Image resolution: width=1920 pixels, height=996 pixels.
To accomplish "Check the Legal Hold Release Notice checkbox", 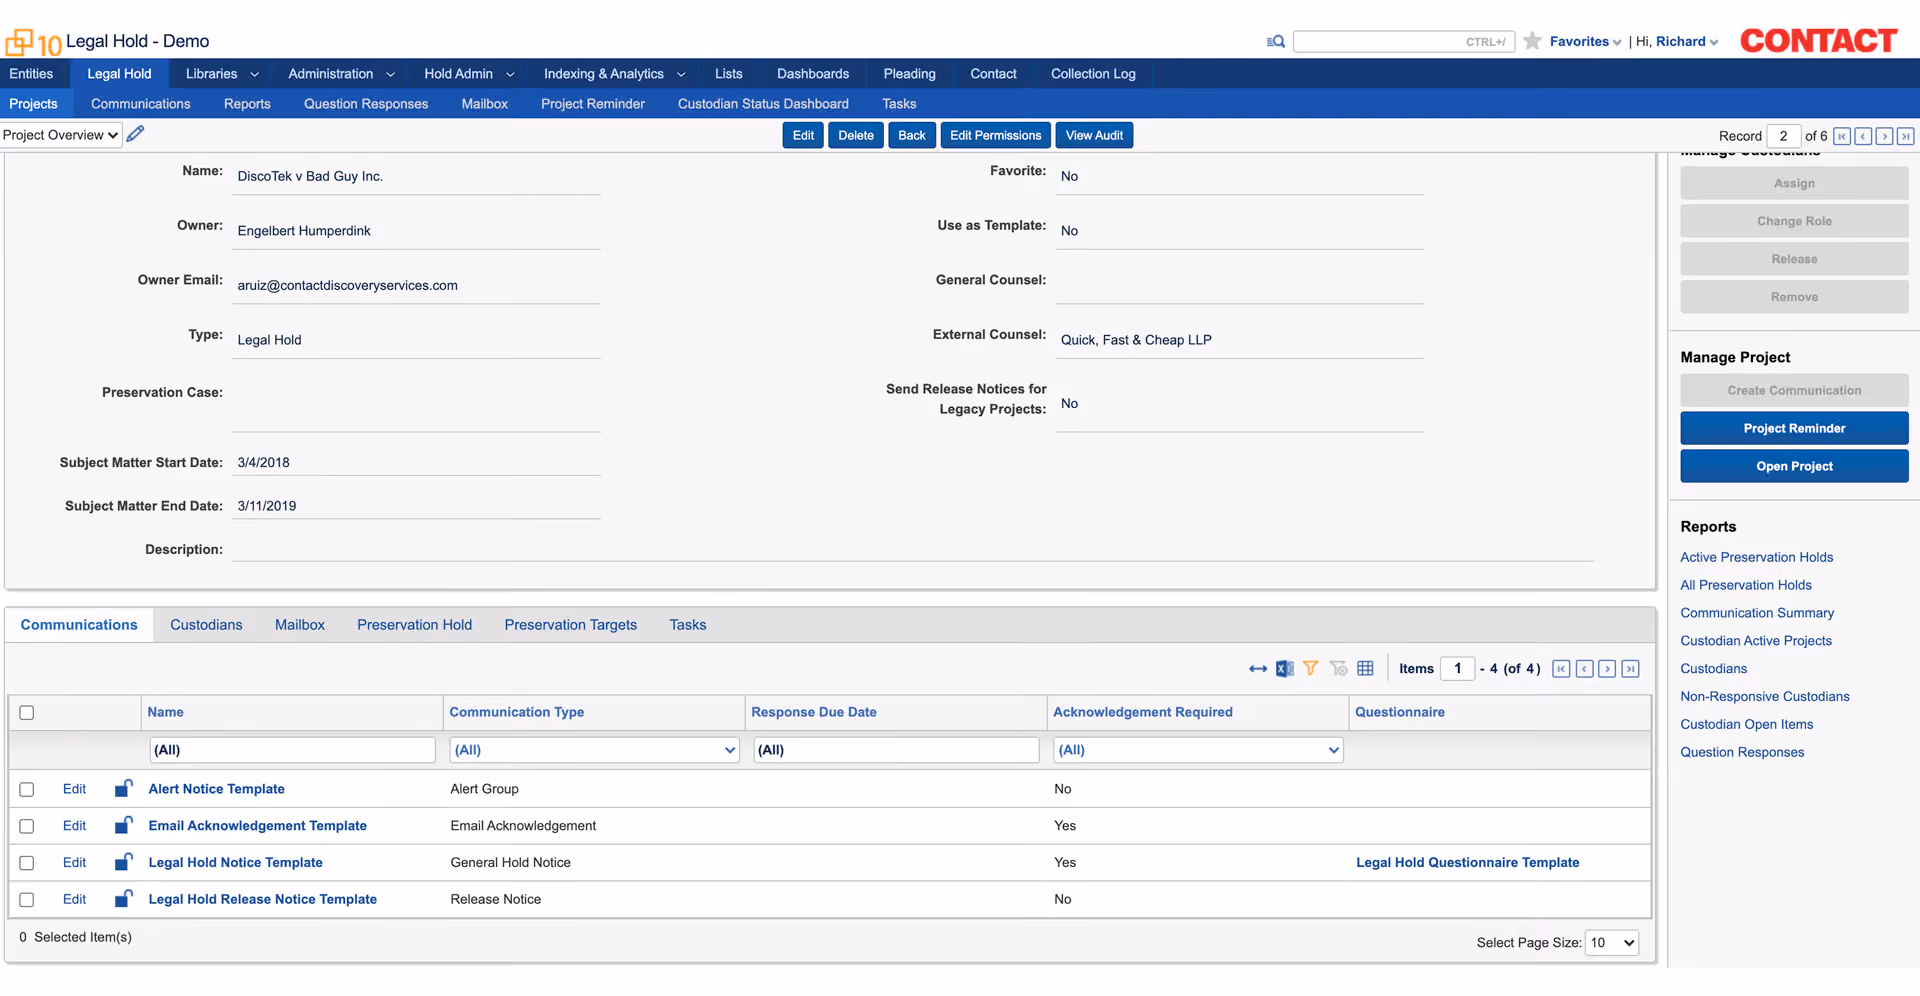I will coord(27,900).
